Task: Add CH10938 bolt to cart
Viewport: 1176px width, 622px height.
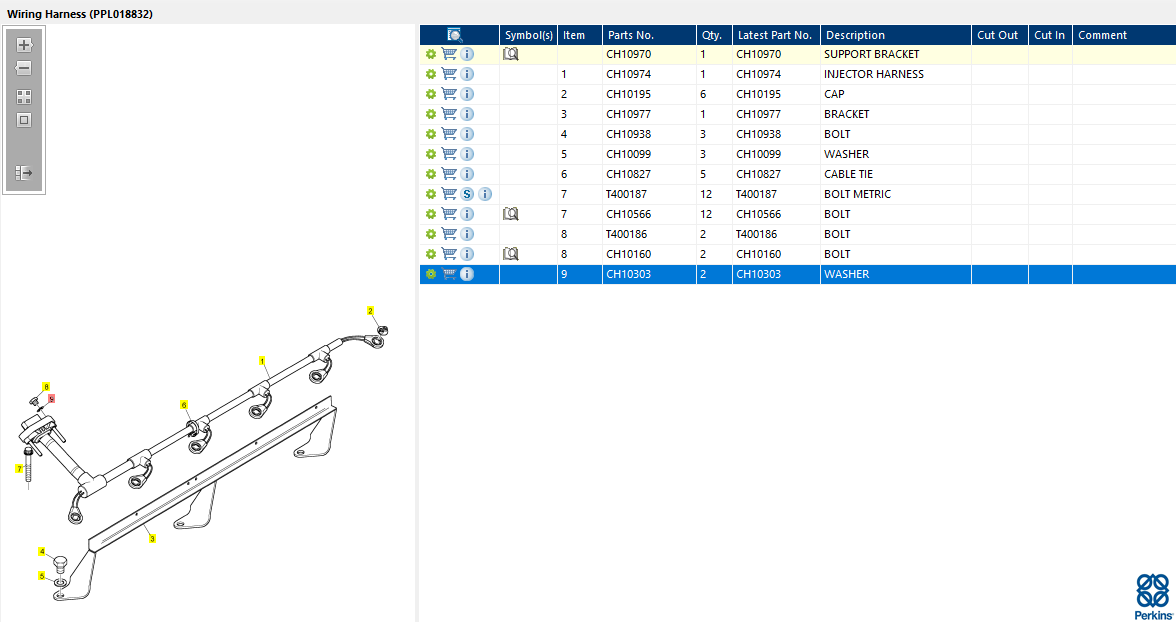Action: (x=449, y=134)
